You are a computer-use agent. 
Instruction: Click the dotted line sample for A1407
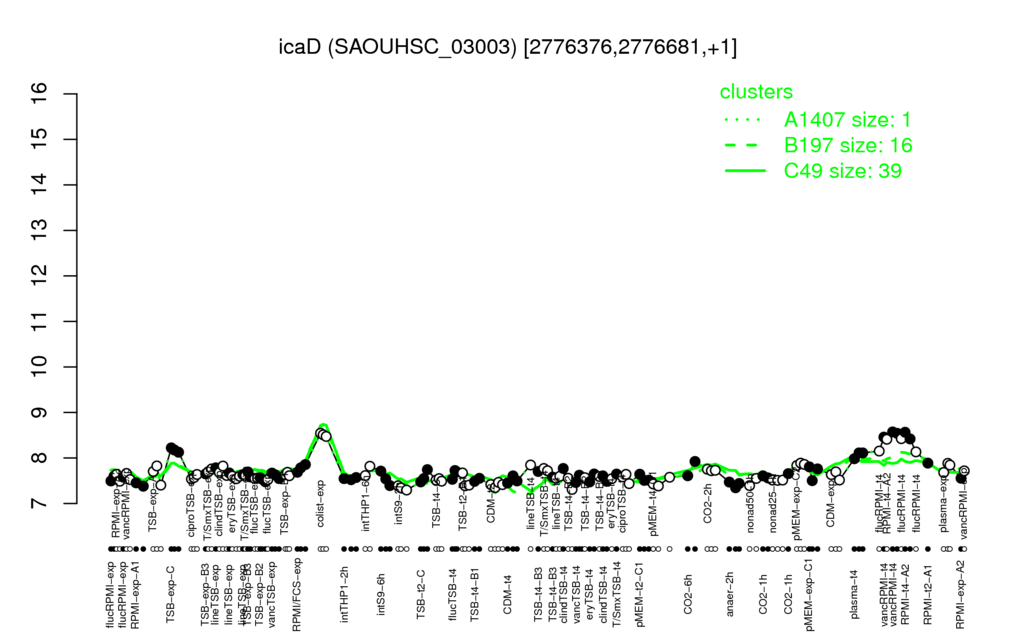[x=744, y=120]
